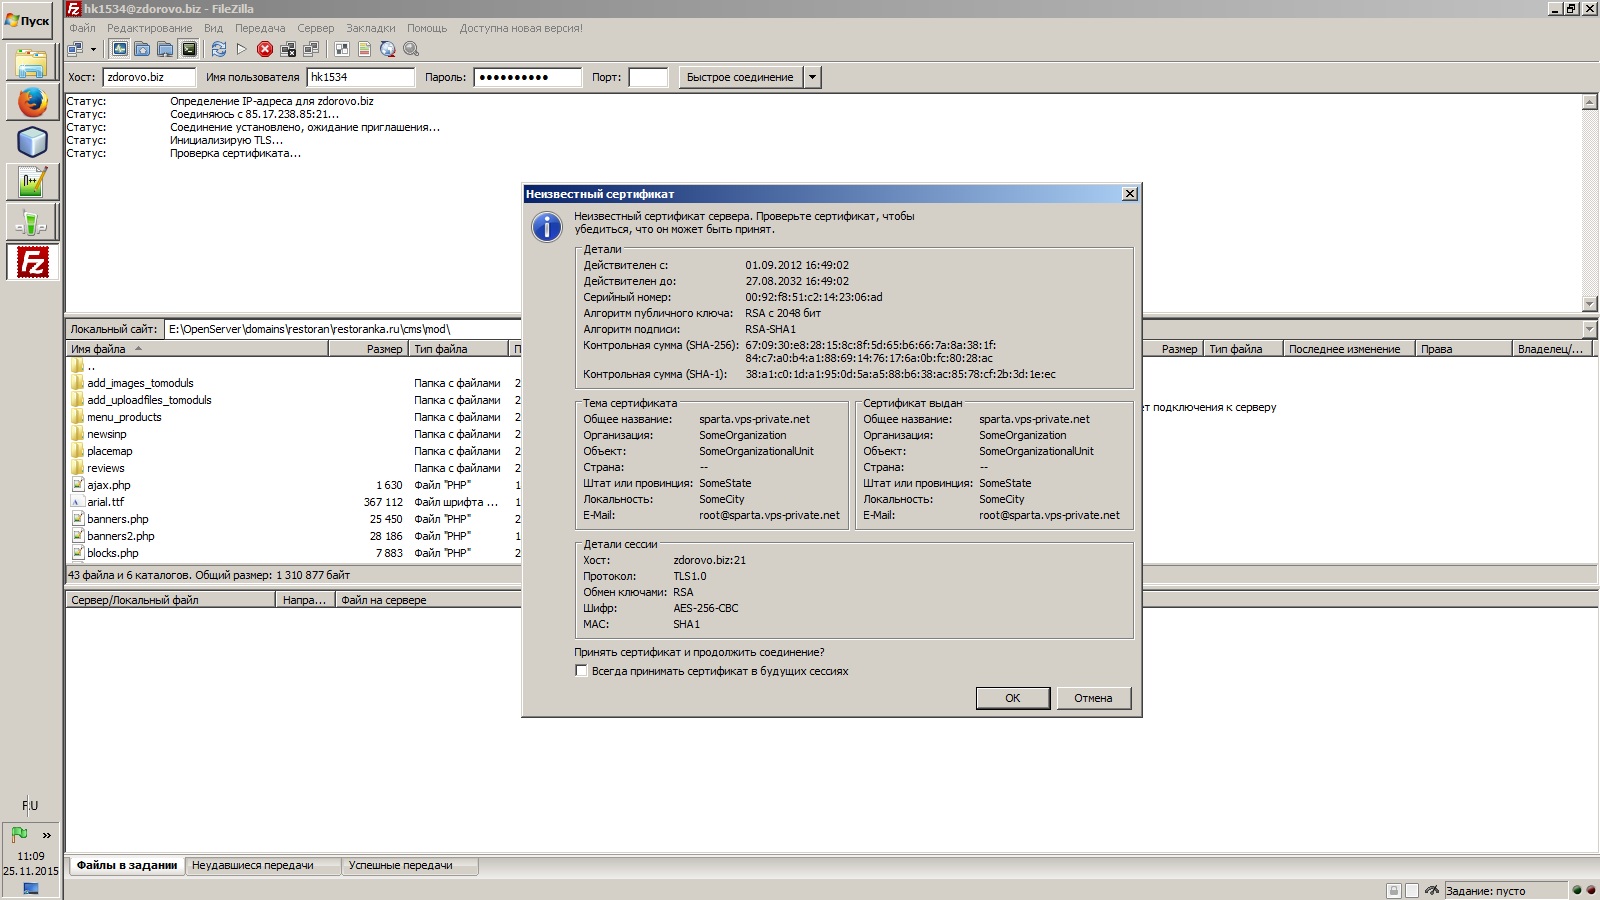This screenshot has height=900, width=1600.
Task: Reconnect to last server icon
Action: coord(311,49)
